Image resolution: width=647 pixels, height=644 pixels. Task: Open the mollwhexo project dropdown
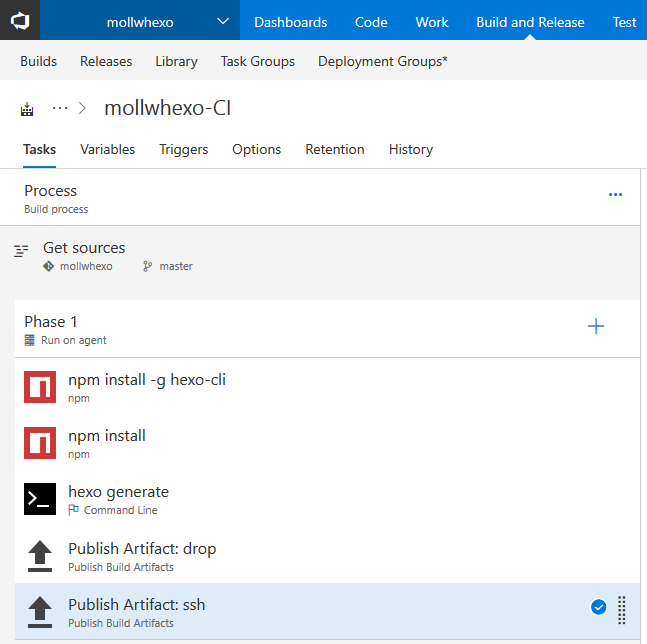pos(140,22)
